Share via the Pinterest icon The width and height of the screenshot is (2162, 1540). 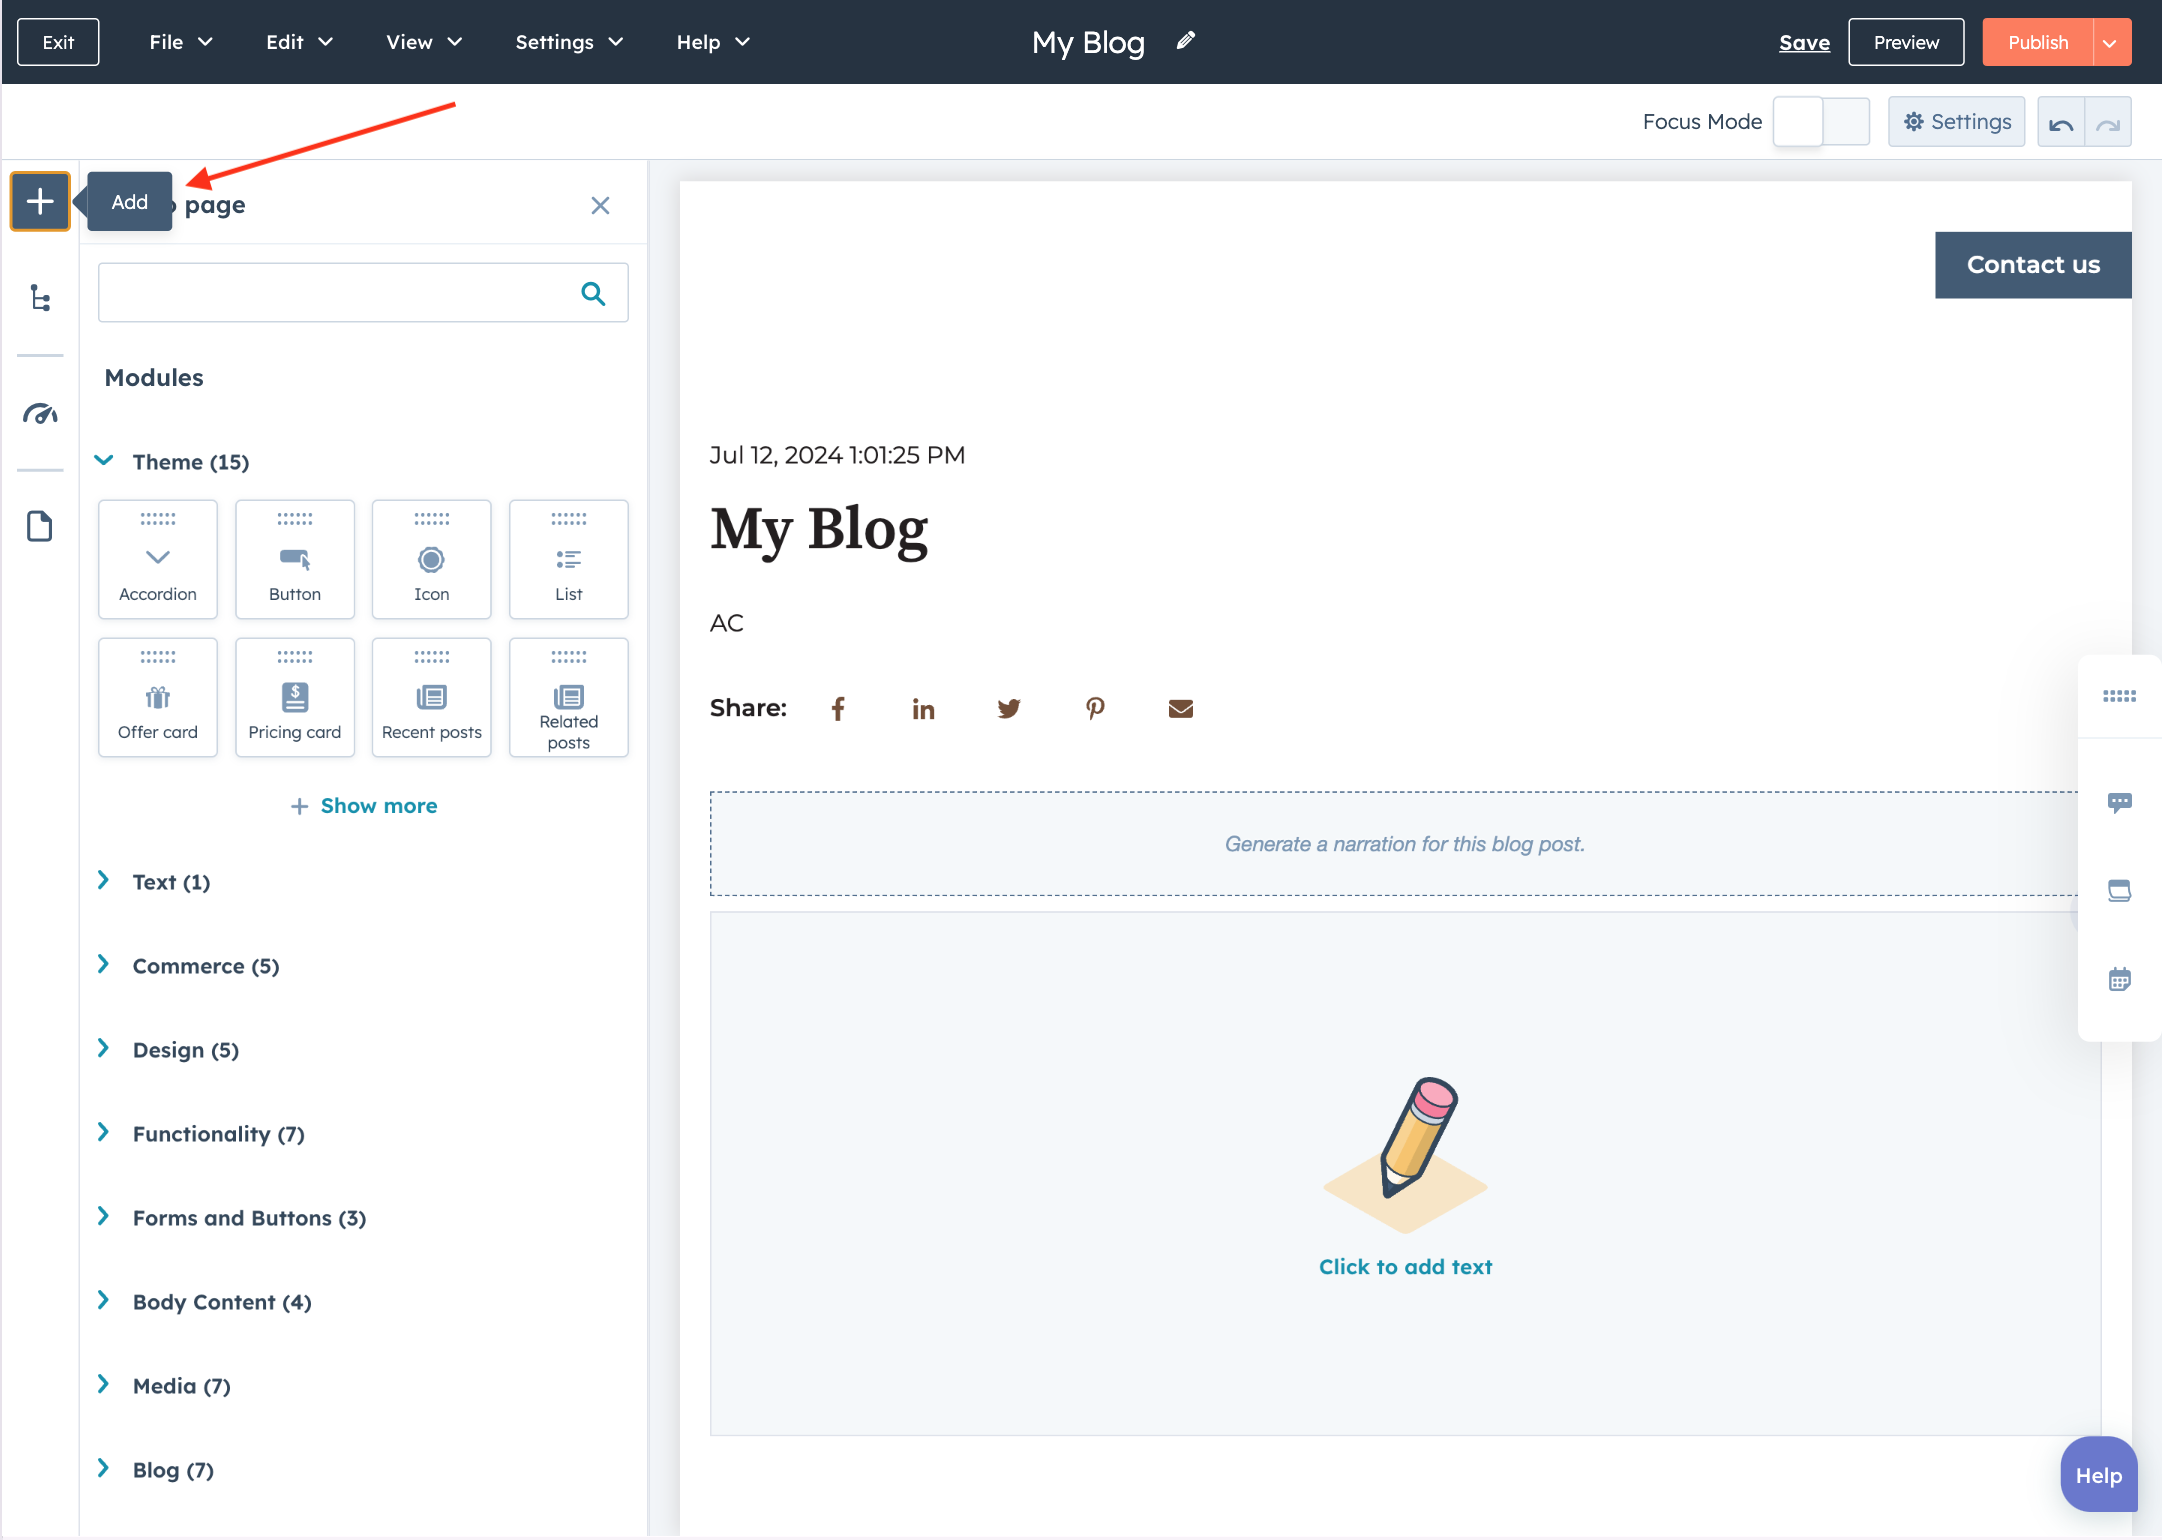tap(1095, 709)
